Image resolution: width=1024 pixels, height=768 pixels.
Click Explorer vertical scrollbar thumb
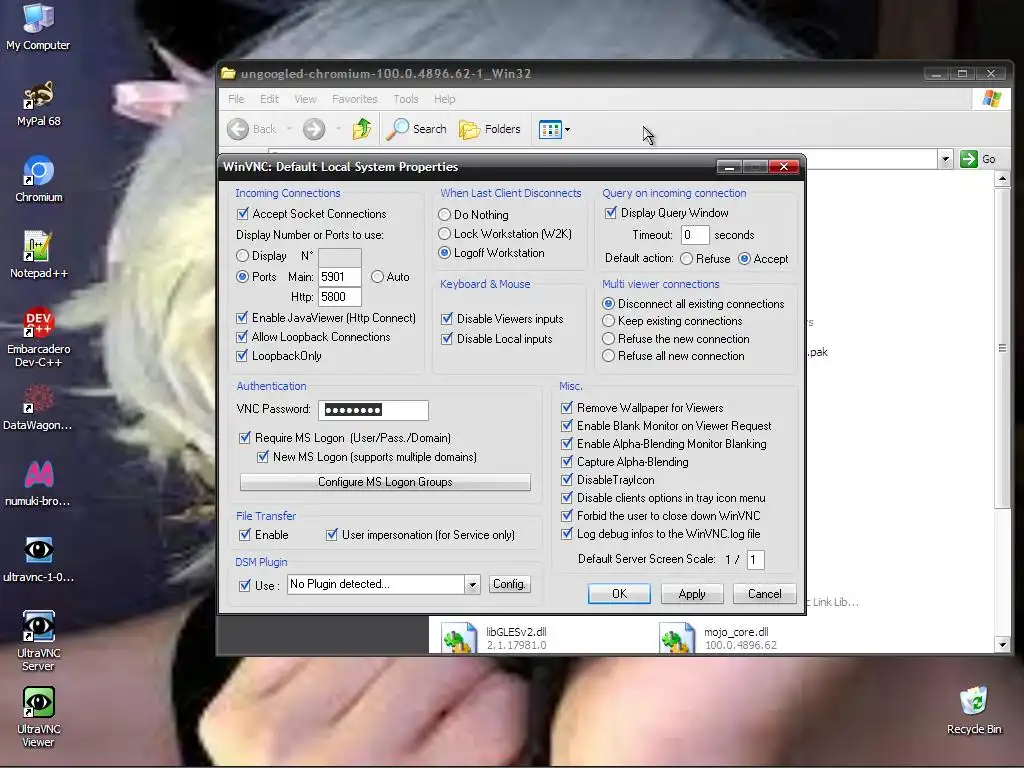(x=1002, y=348)
